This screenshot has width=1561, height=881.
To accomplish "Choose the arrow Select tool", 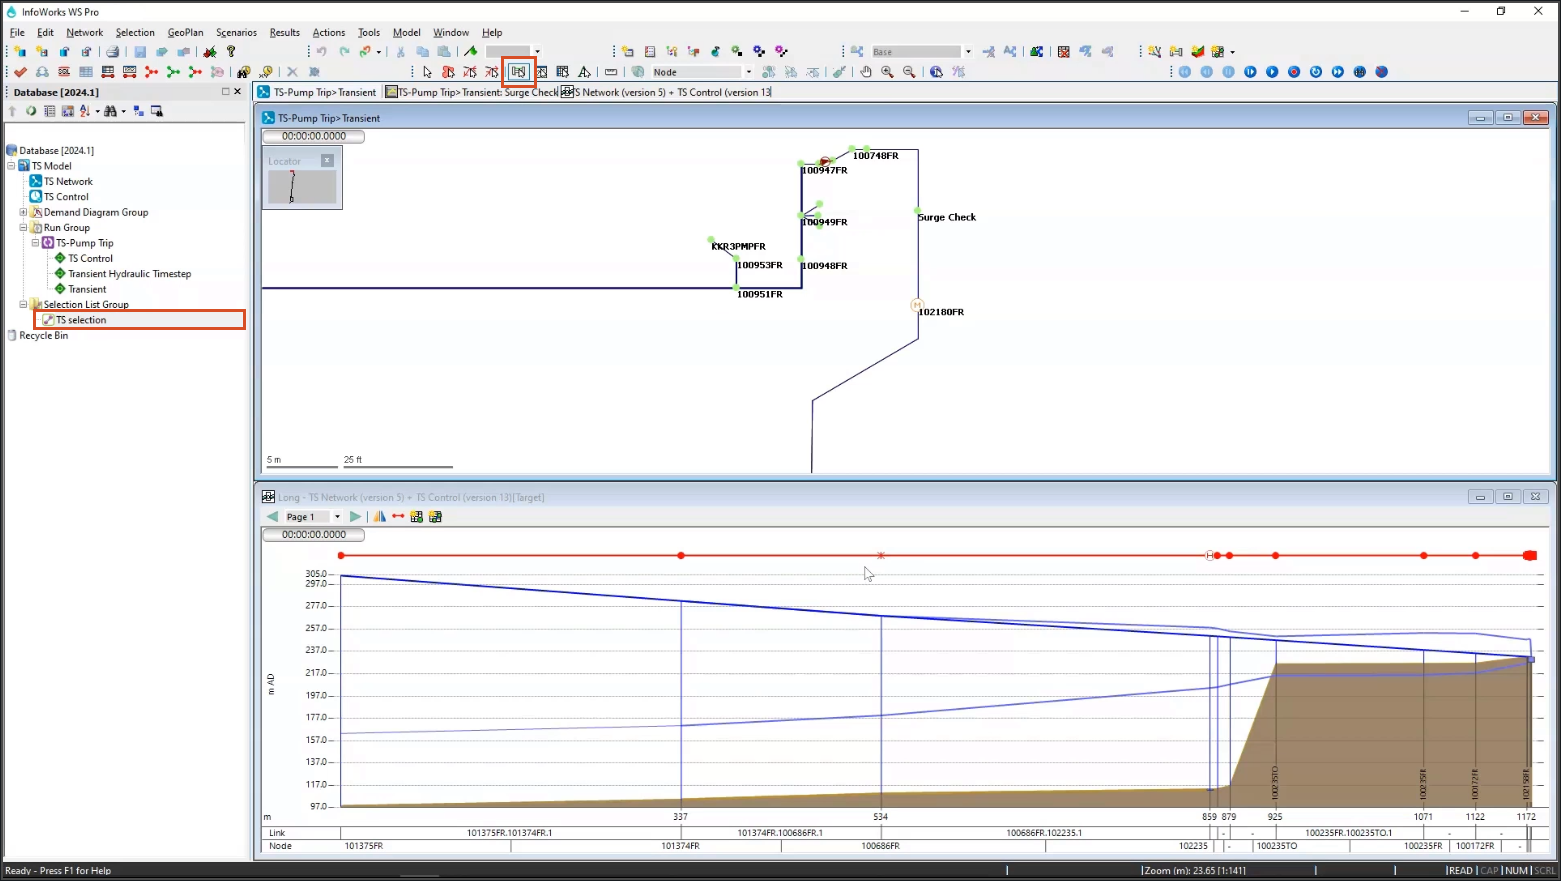I will [x=427, y=72].
